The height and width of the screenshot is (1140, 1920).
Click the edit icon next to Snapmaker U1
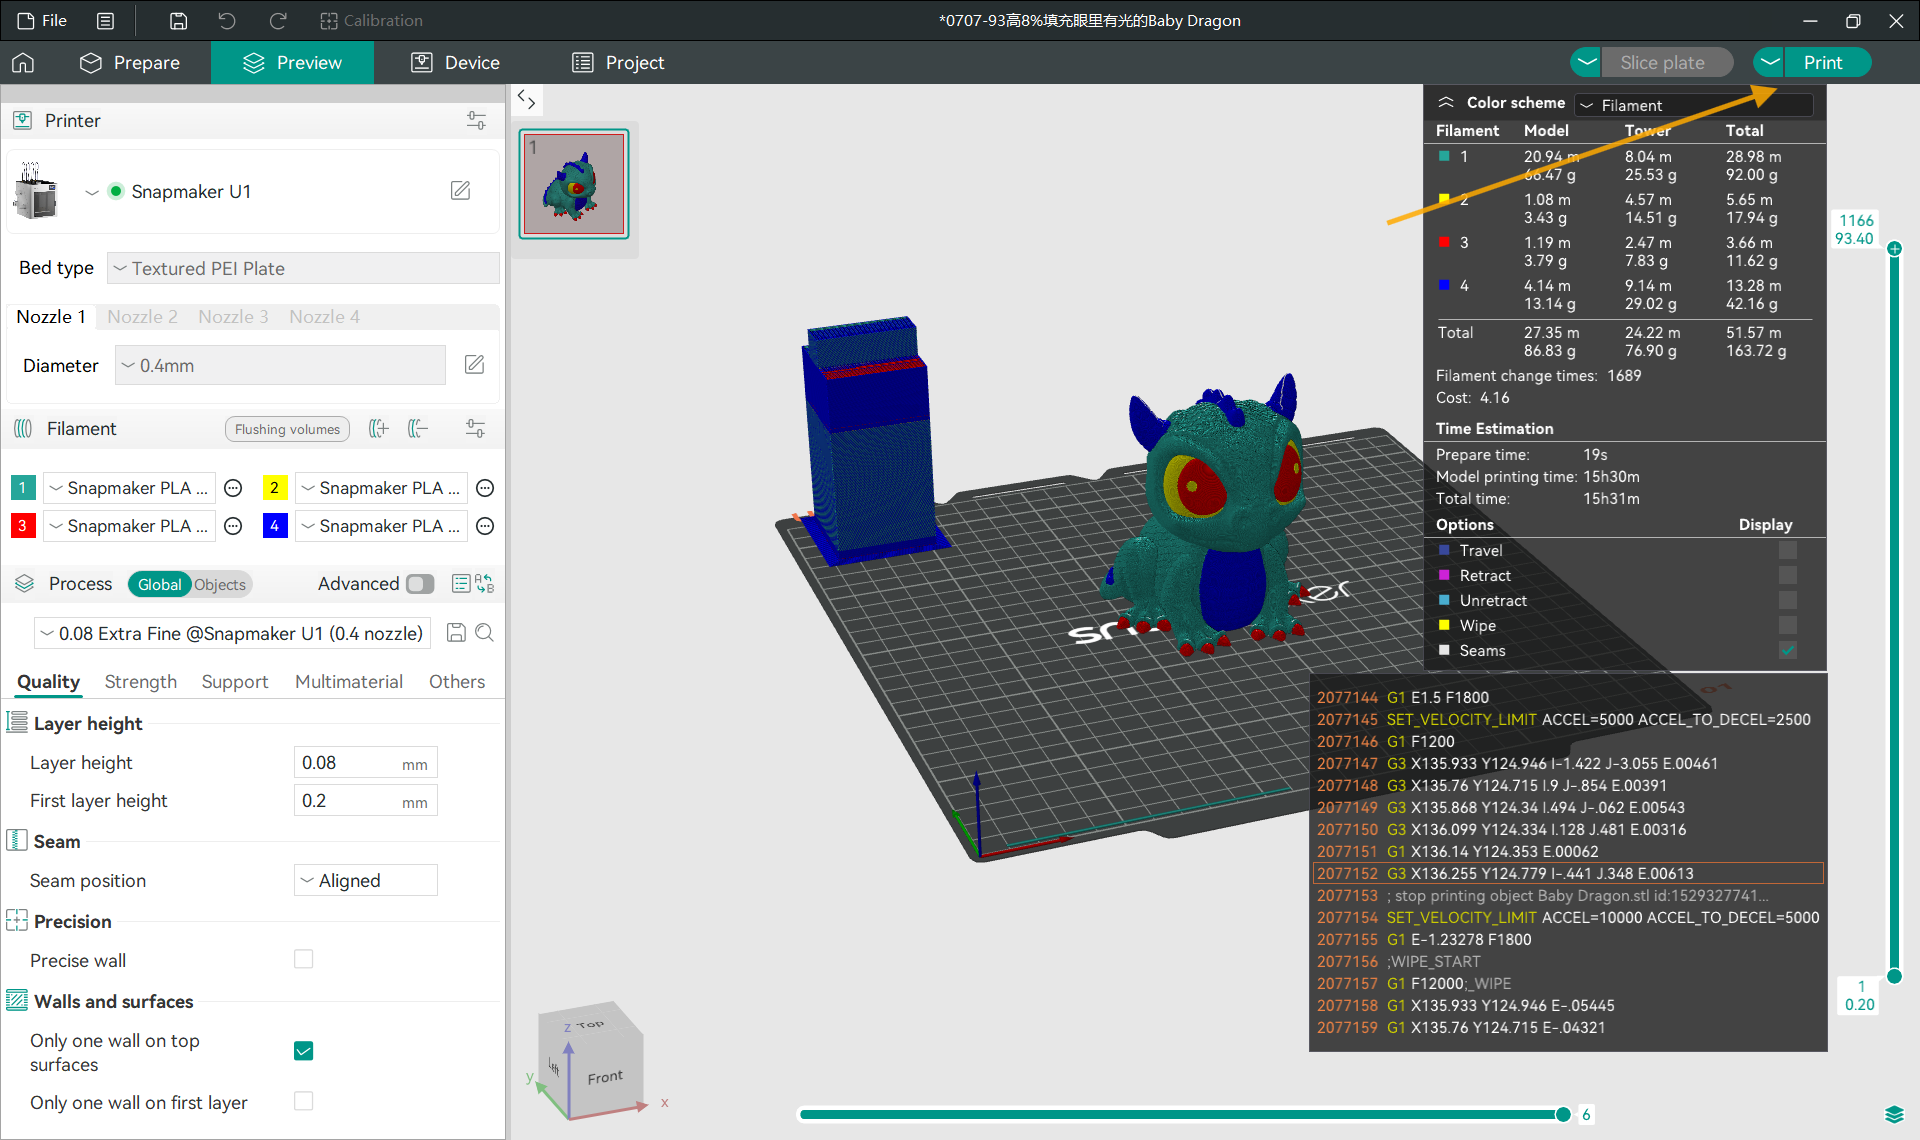coord(460,191)
